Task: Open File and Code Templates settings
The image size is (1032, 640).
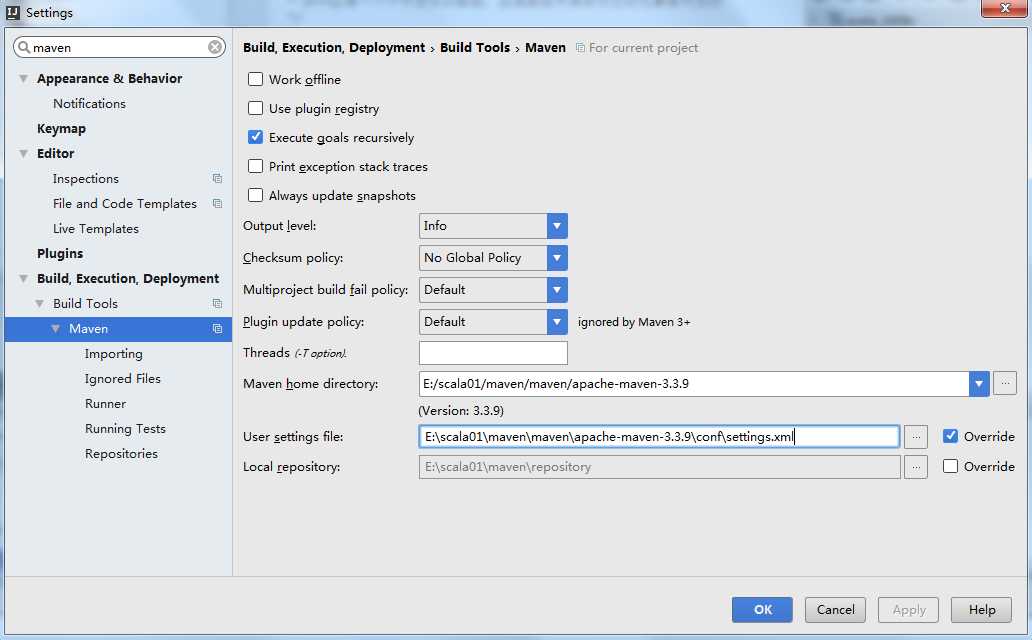Action: pyautogui.click(x=124, y=203)
